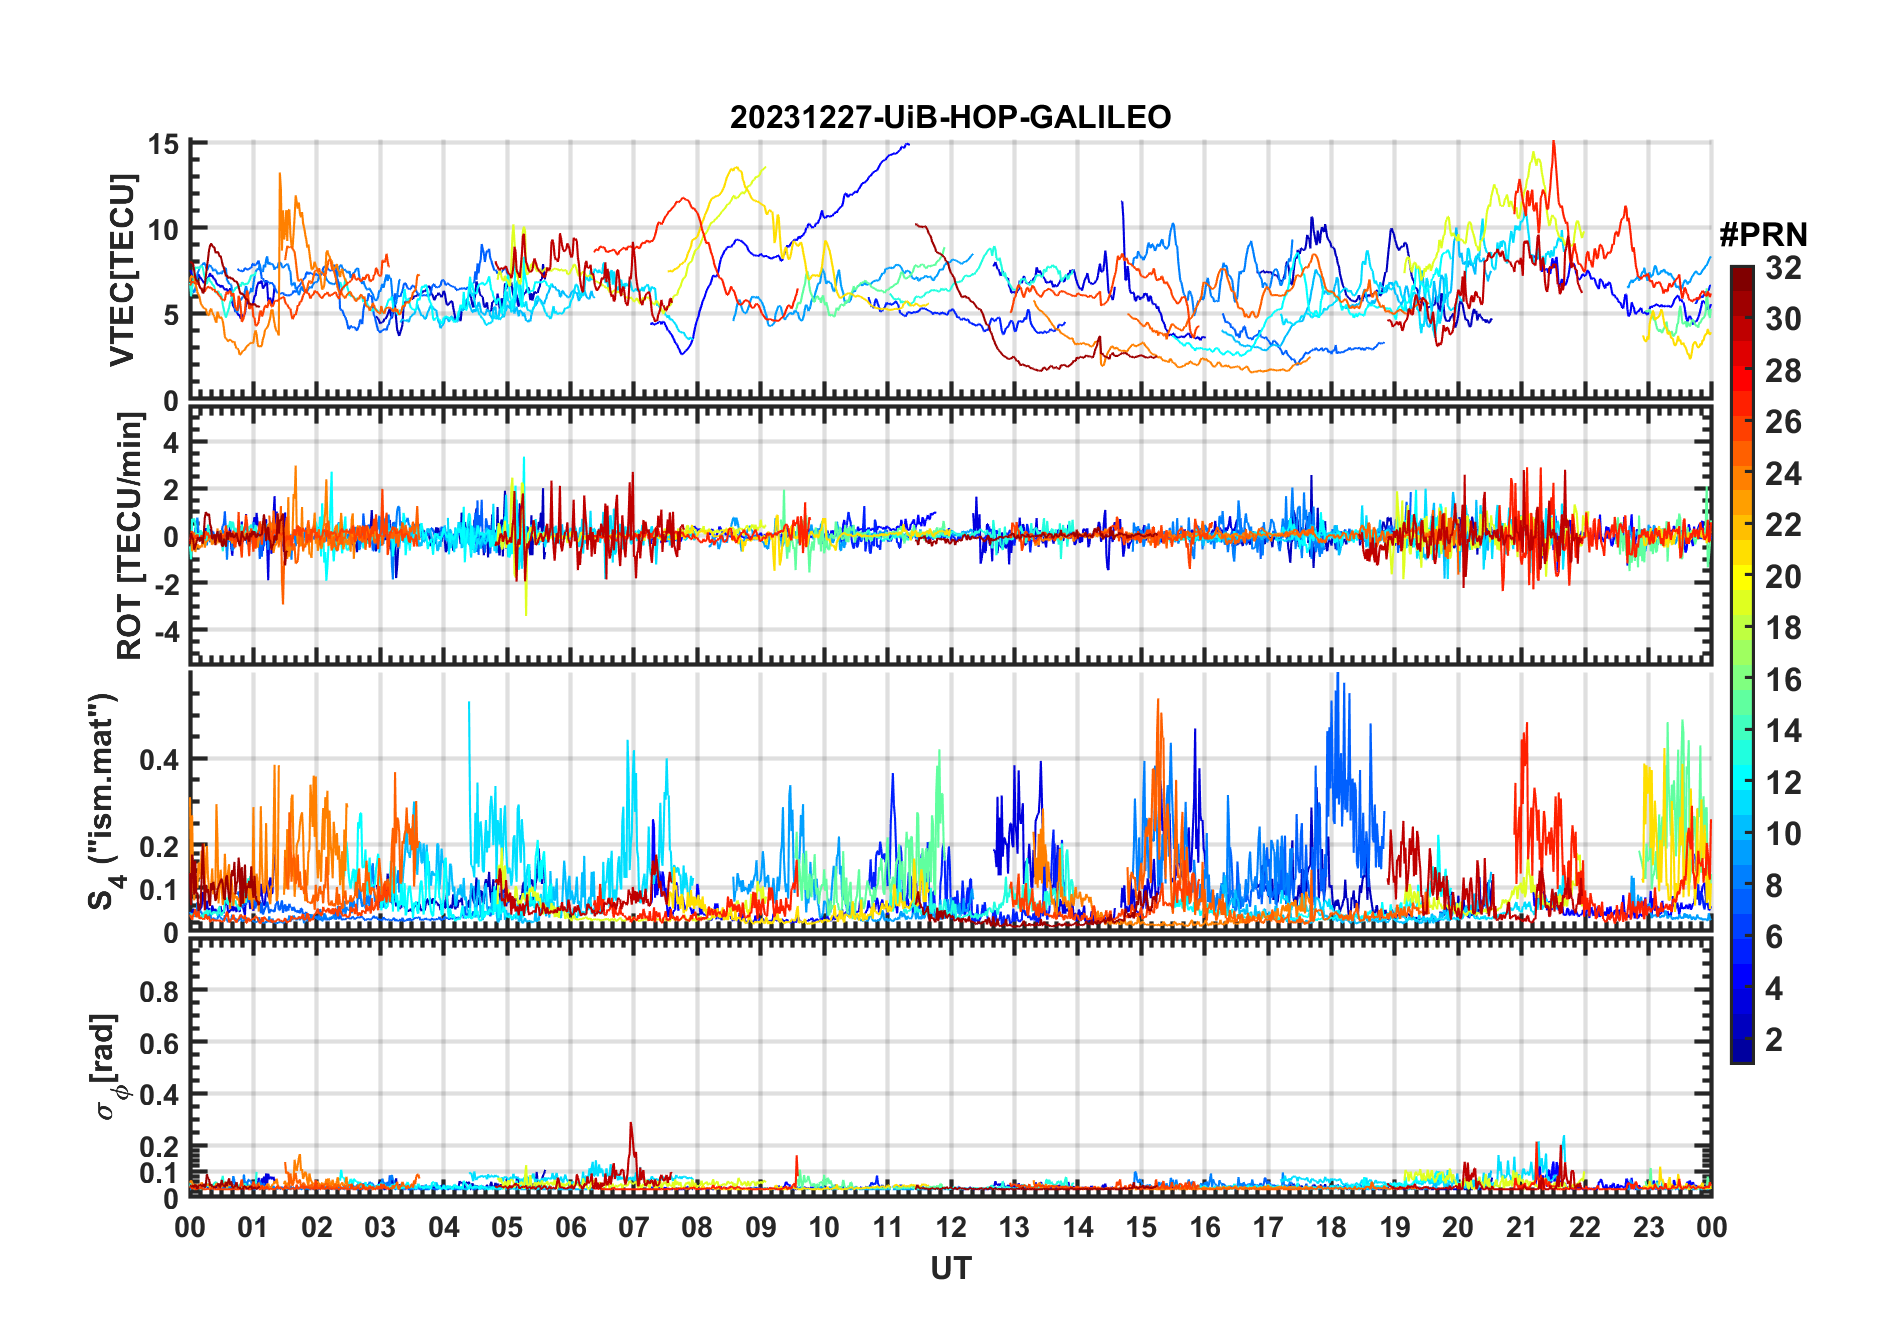Select the VTEC[TECU] y-axis label

tap(122, 271)
